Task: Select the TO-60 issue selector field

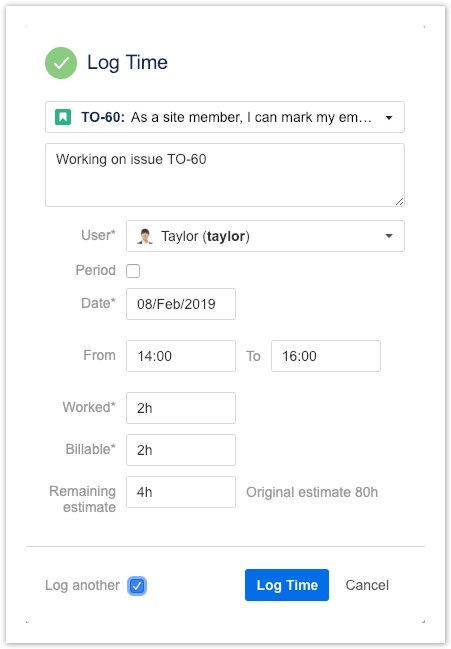Action: click(x=225, y=117)
